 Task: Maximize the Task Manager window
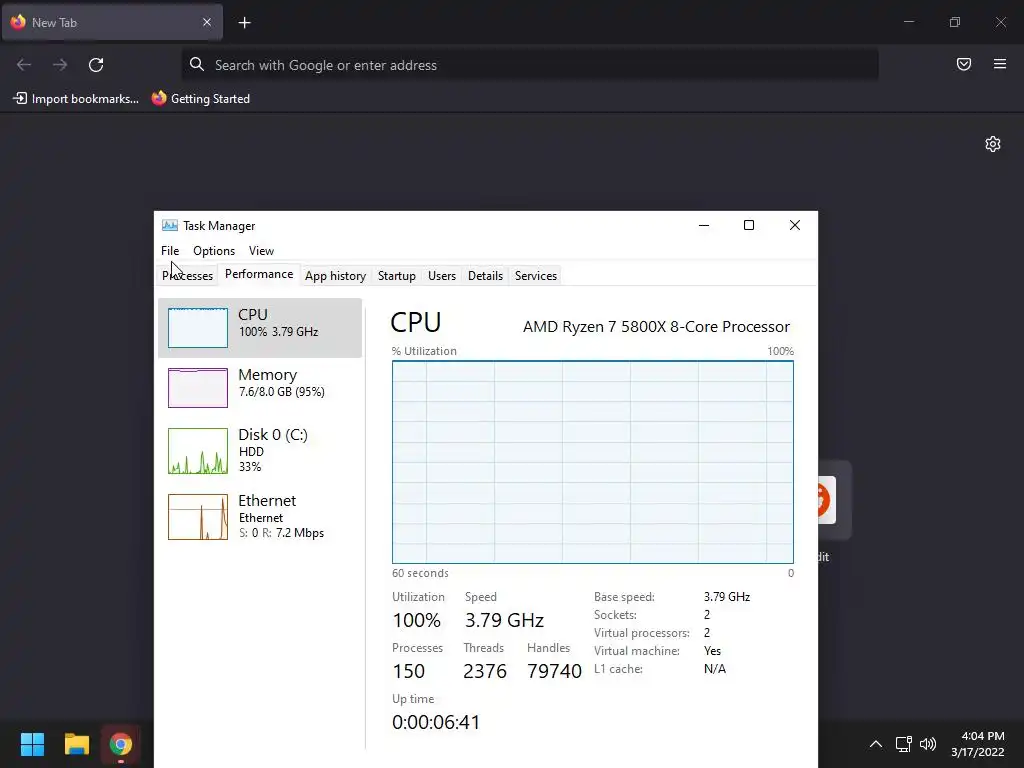click(749, 225)
